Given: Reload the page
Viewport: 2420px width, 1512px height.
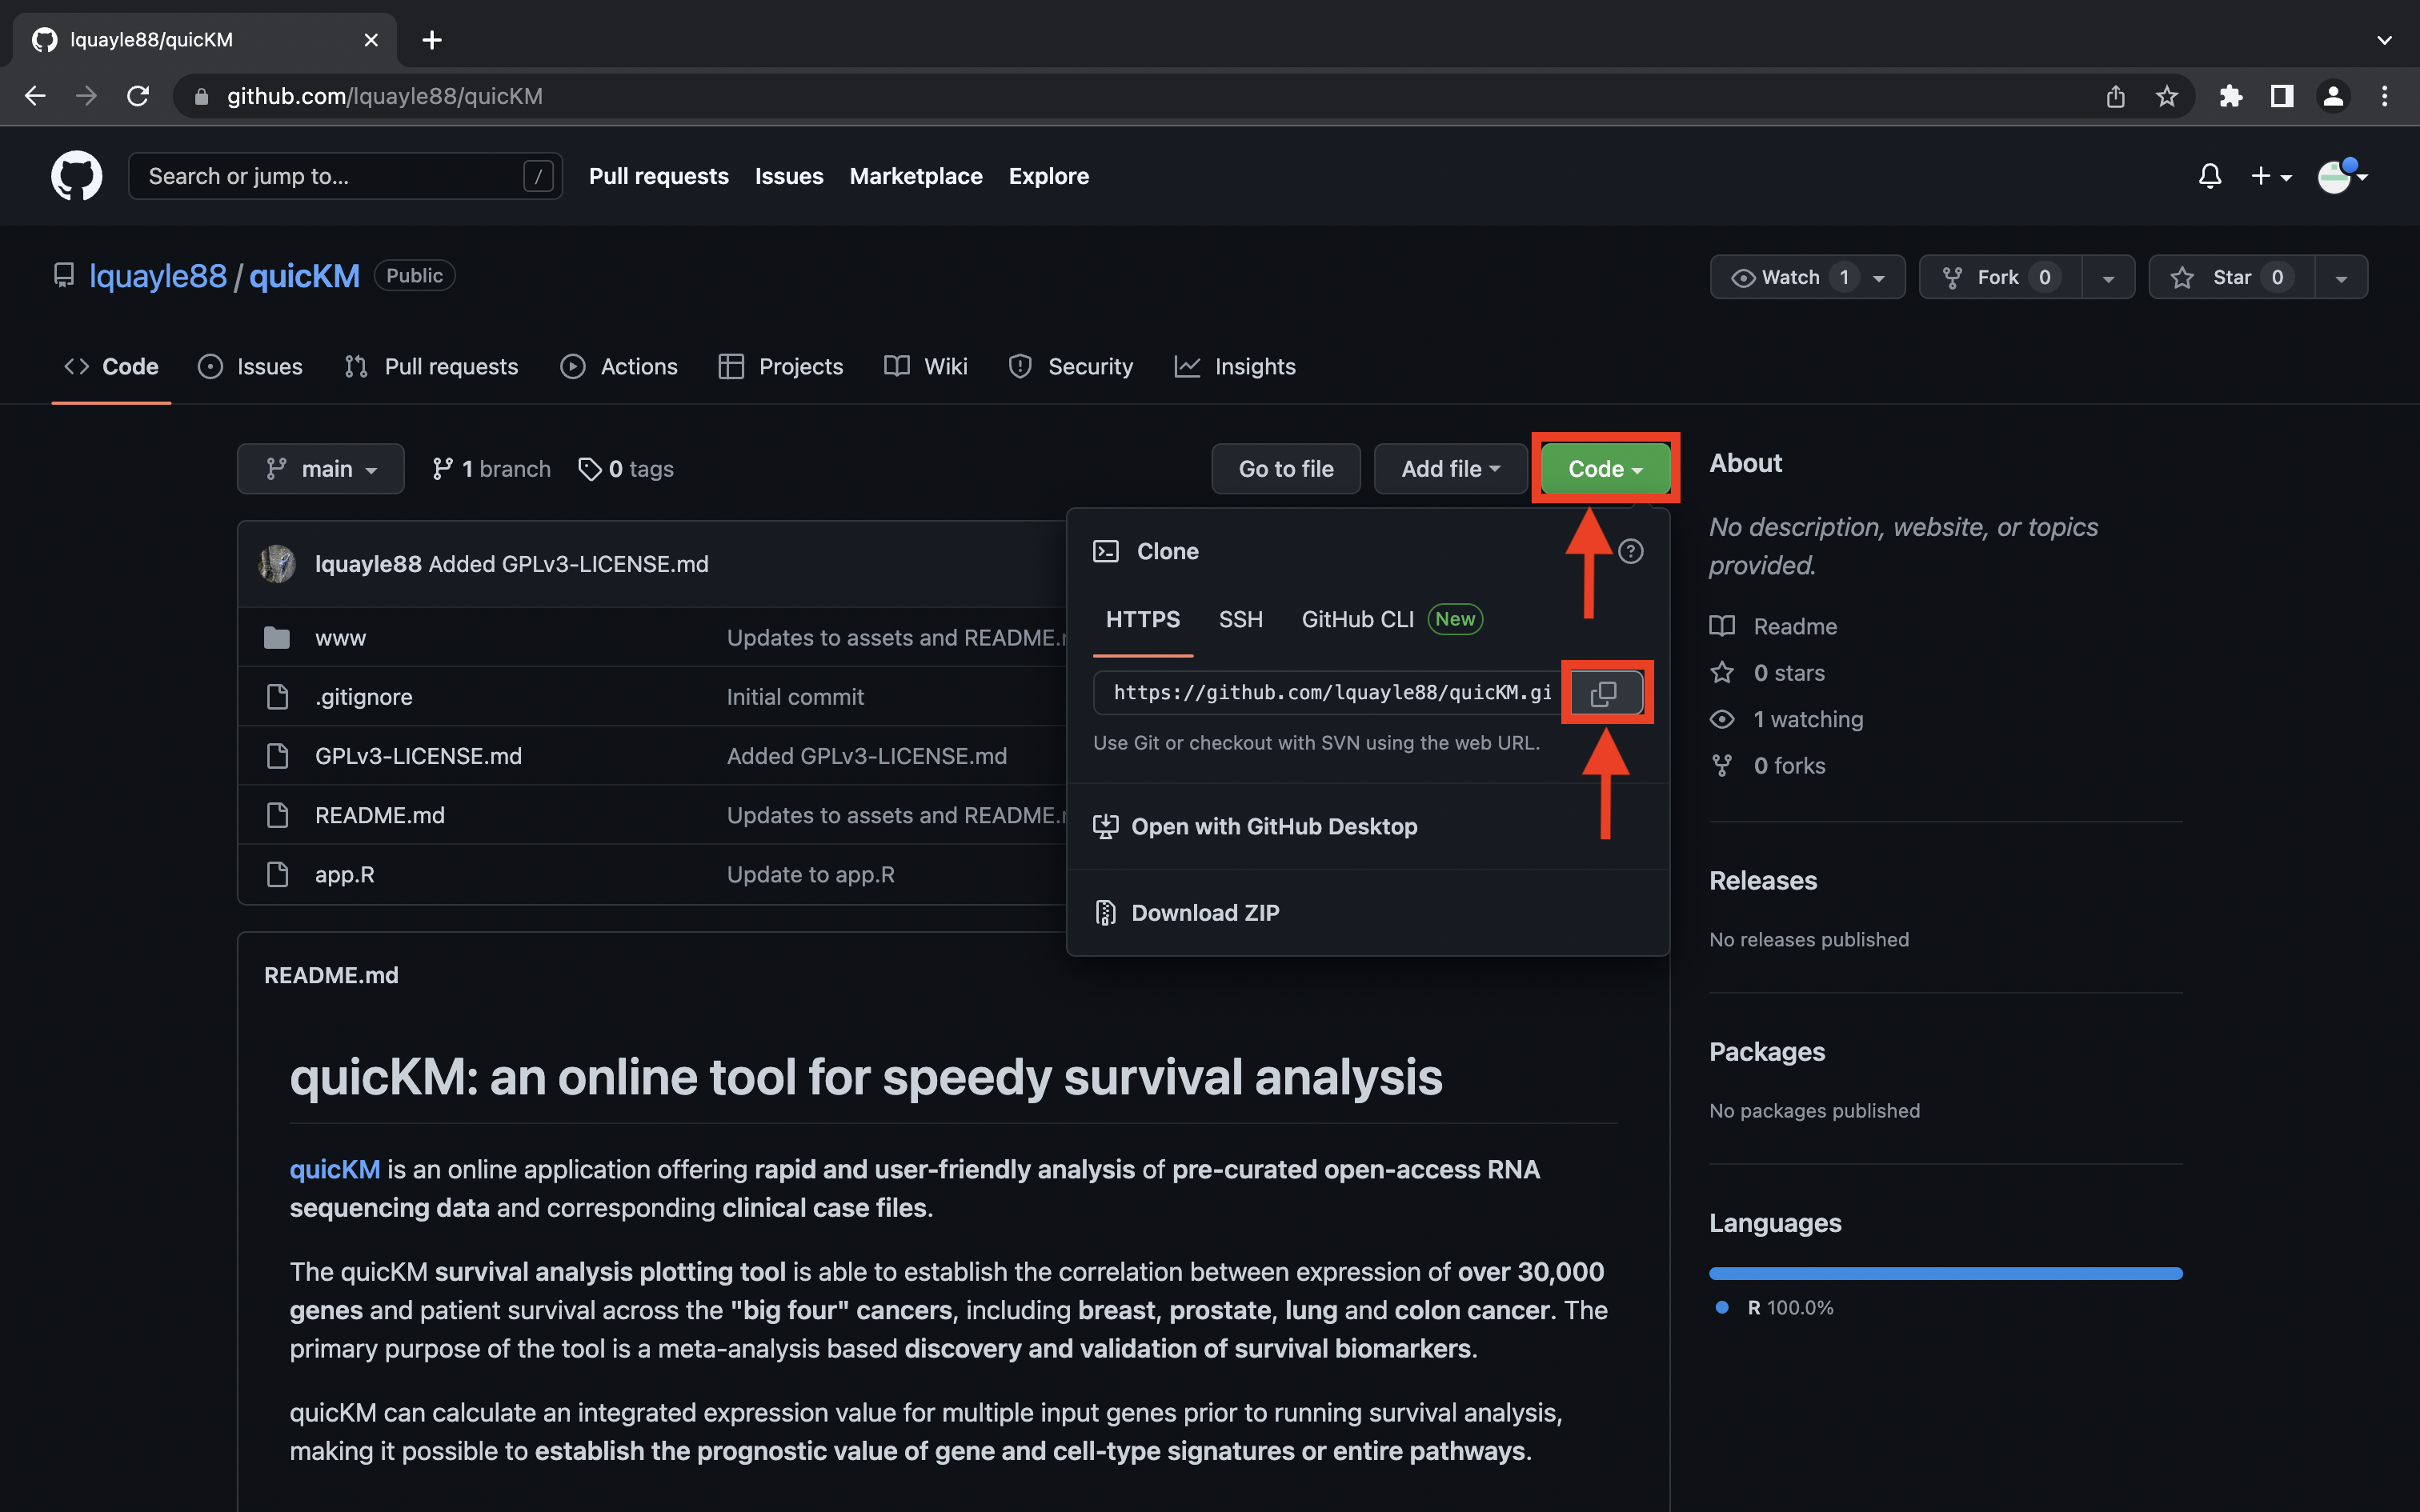Looking at the screenshot, I should click(x=138, y=96).
